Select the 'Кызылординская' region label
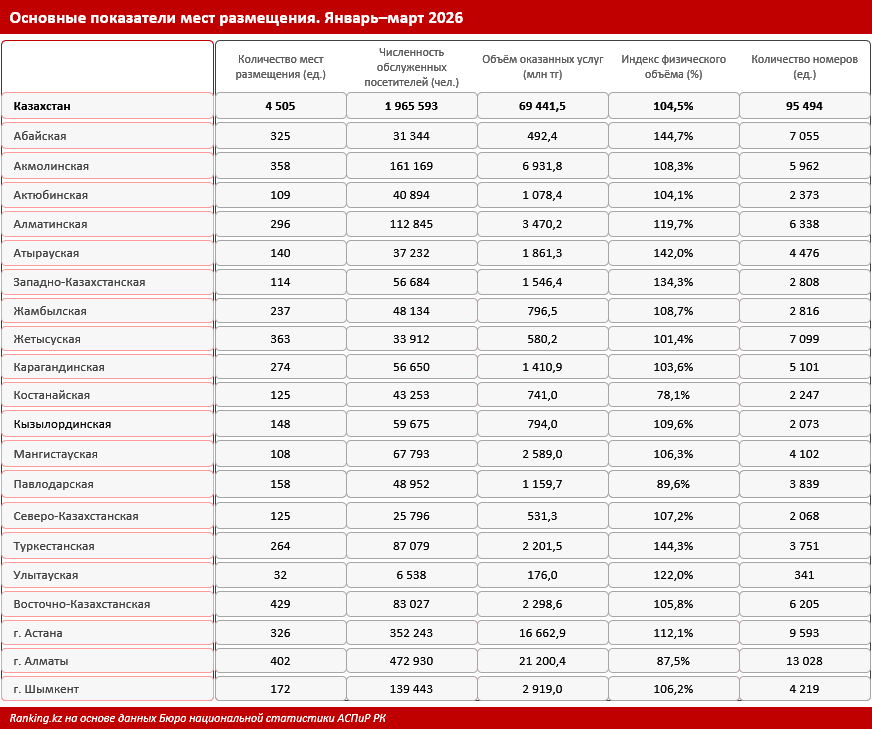 click(x=62, y=424)
